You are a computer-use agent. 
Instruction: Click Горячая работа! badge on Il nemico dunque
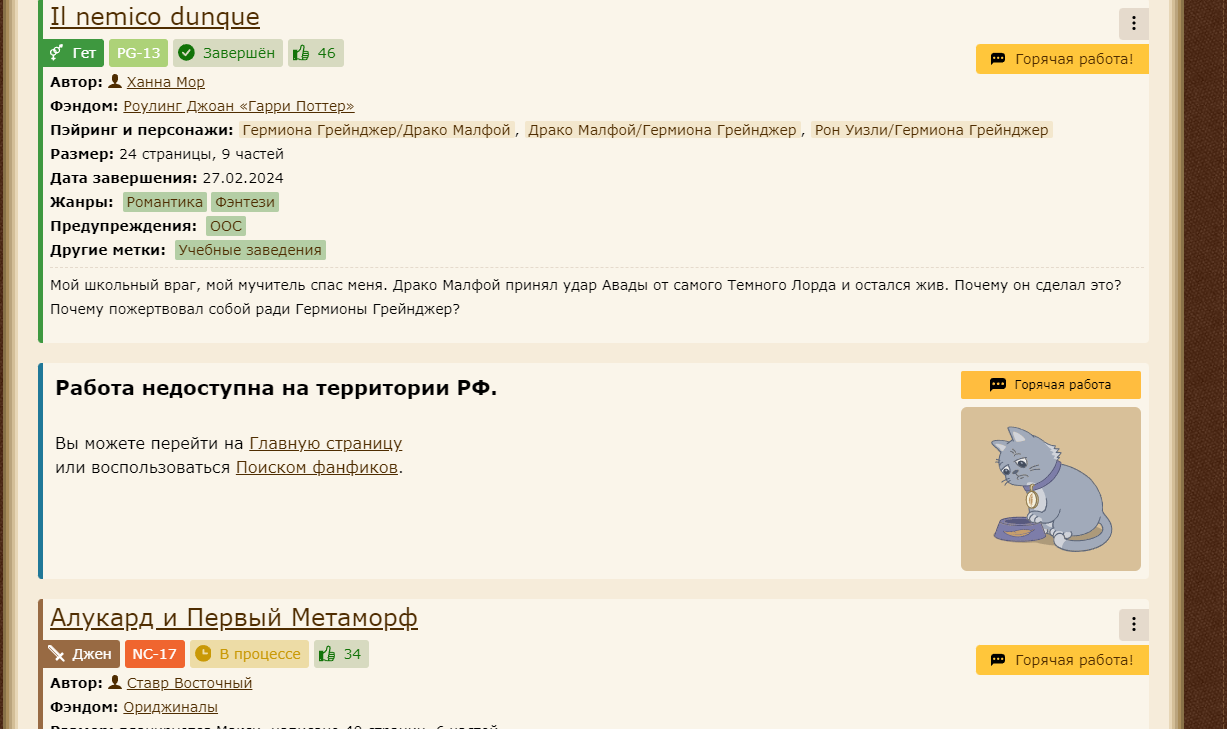point(1062,59)
